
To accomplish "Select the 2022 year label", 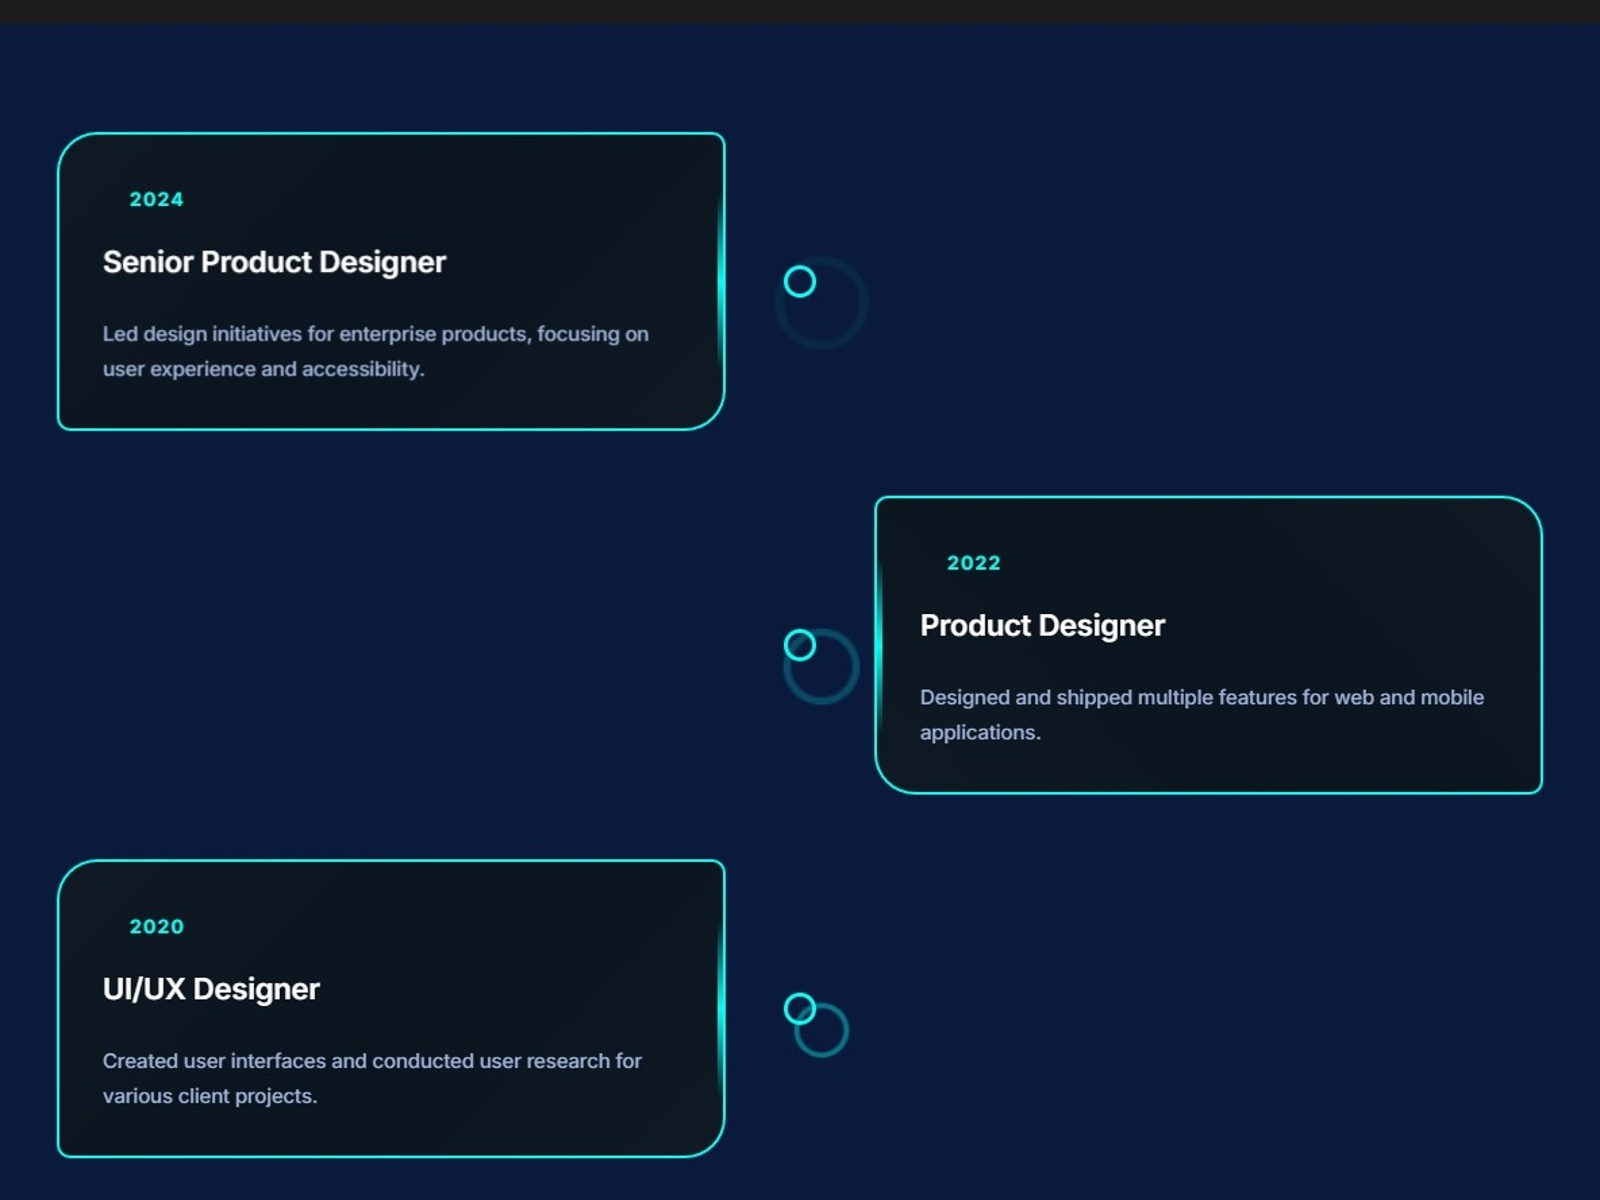I will point(974,563).
